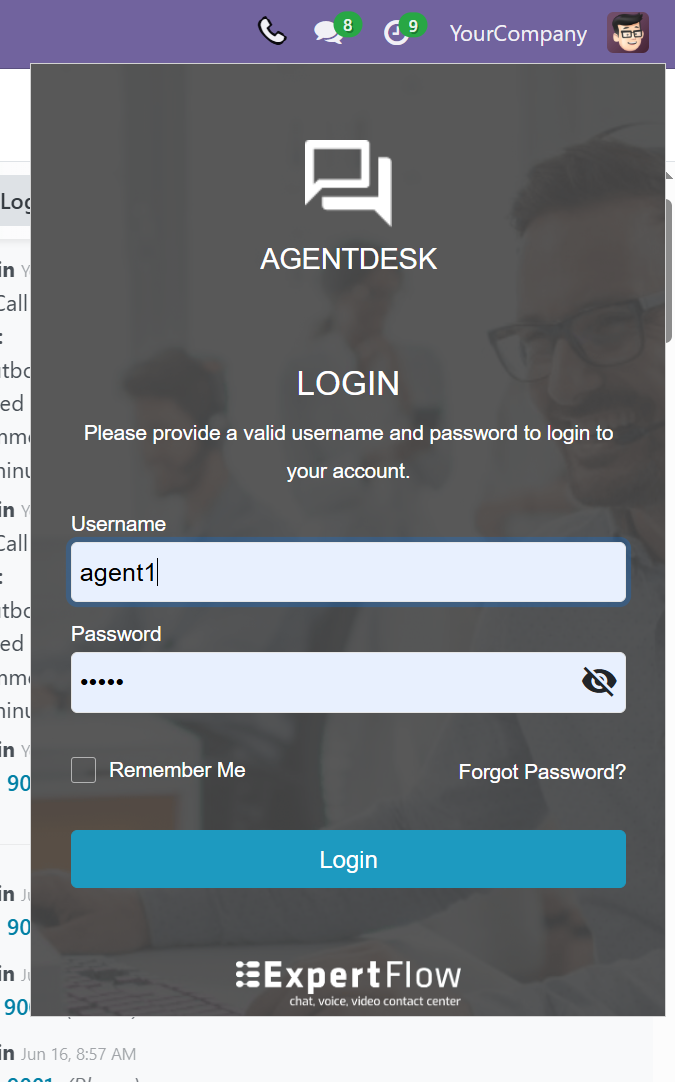
Task: Click the Remember Me label text
Action: coord(177,770)
